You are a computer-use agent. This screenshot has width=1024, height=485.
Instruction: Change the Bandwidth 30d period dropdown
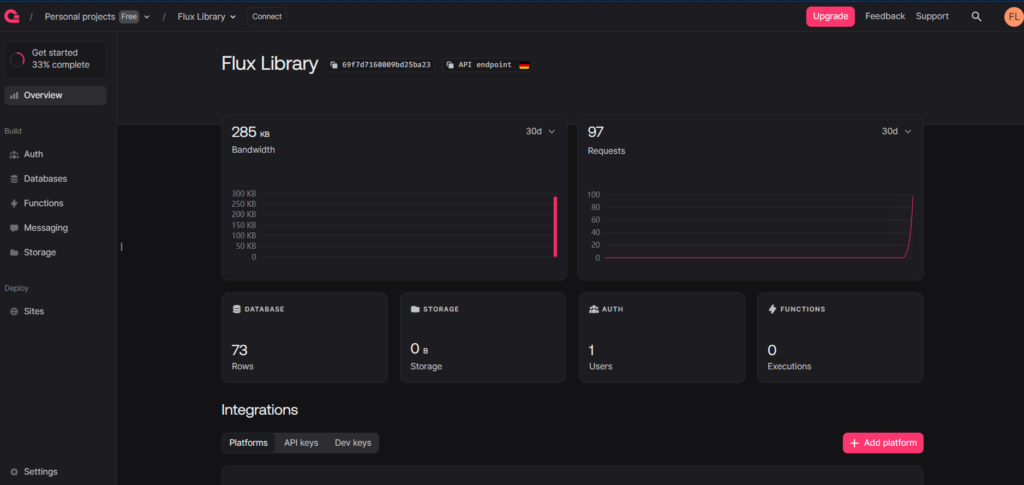click(541, 131)
